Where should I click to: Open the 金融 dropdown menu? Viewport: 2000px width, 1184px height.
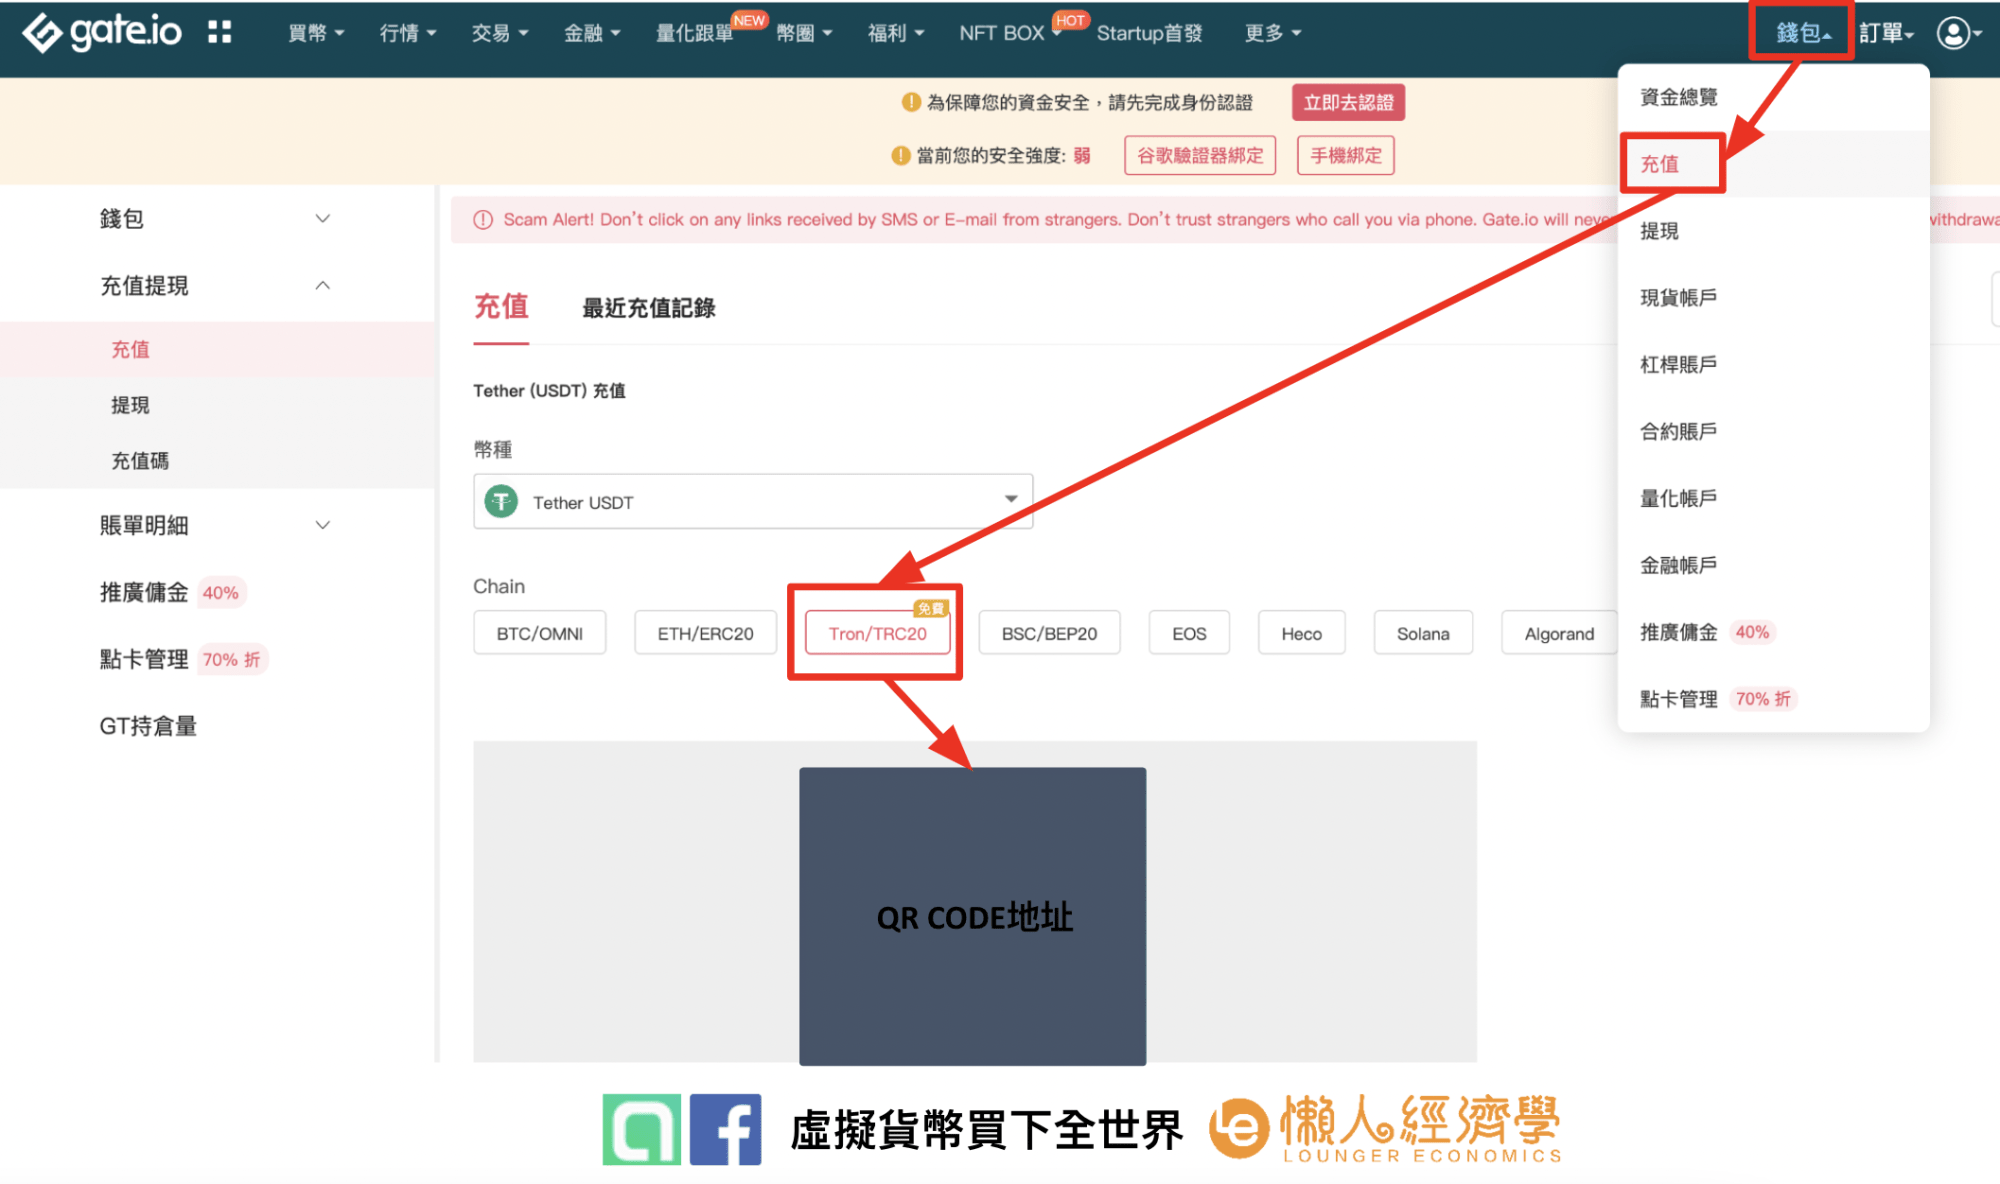pos(592,33)
